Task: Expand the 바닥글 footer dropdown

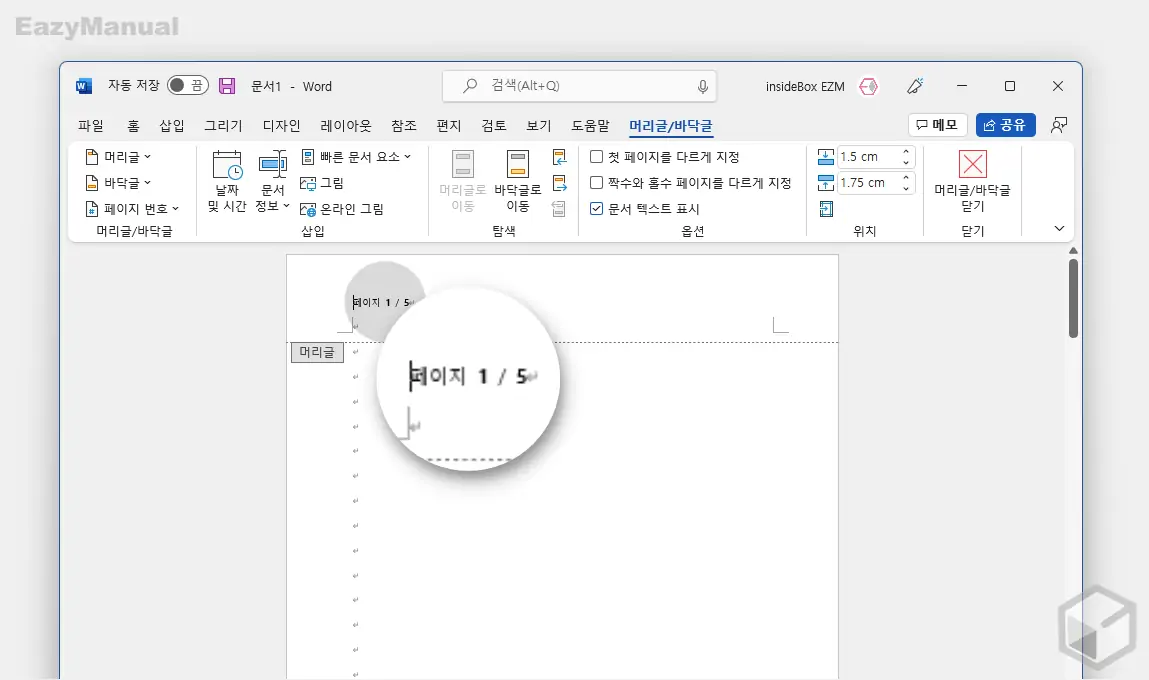Action: tap(119, 182)
